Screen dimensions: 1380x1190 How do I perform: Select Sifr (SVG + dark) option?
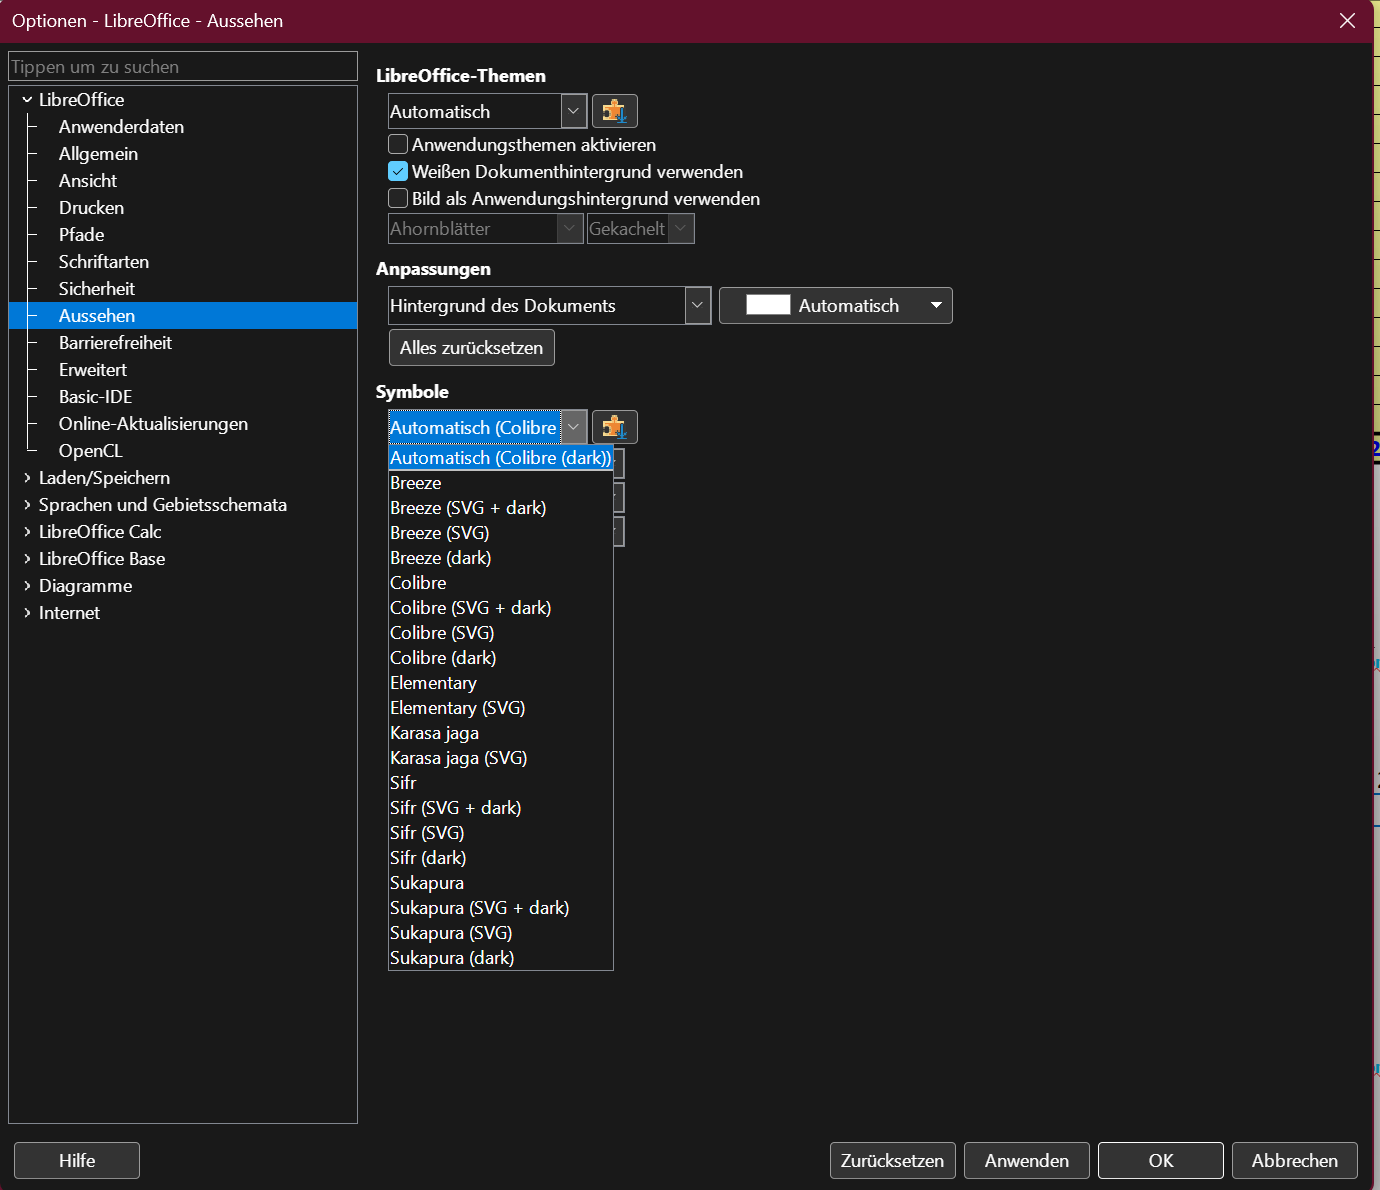[500, 807]
